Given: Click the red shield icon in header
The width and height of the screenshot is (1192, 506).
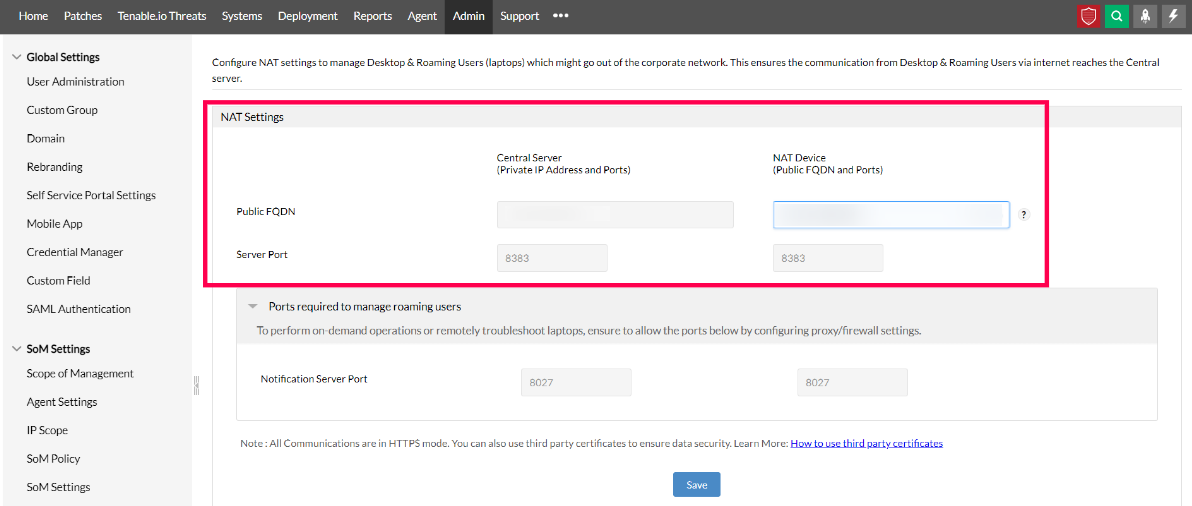Looking at the screenshot, I should (1089, 16).
